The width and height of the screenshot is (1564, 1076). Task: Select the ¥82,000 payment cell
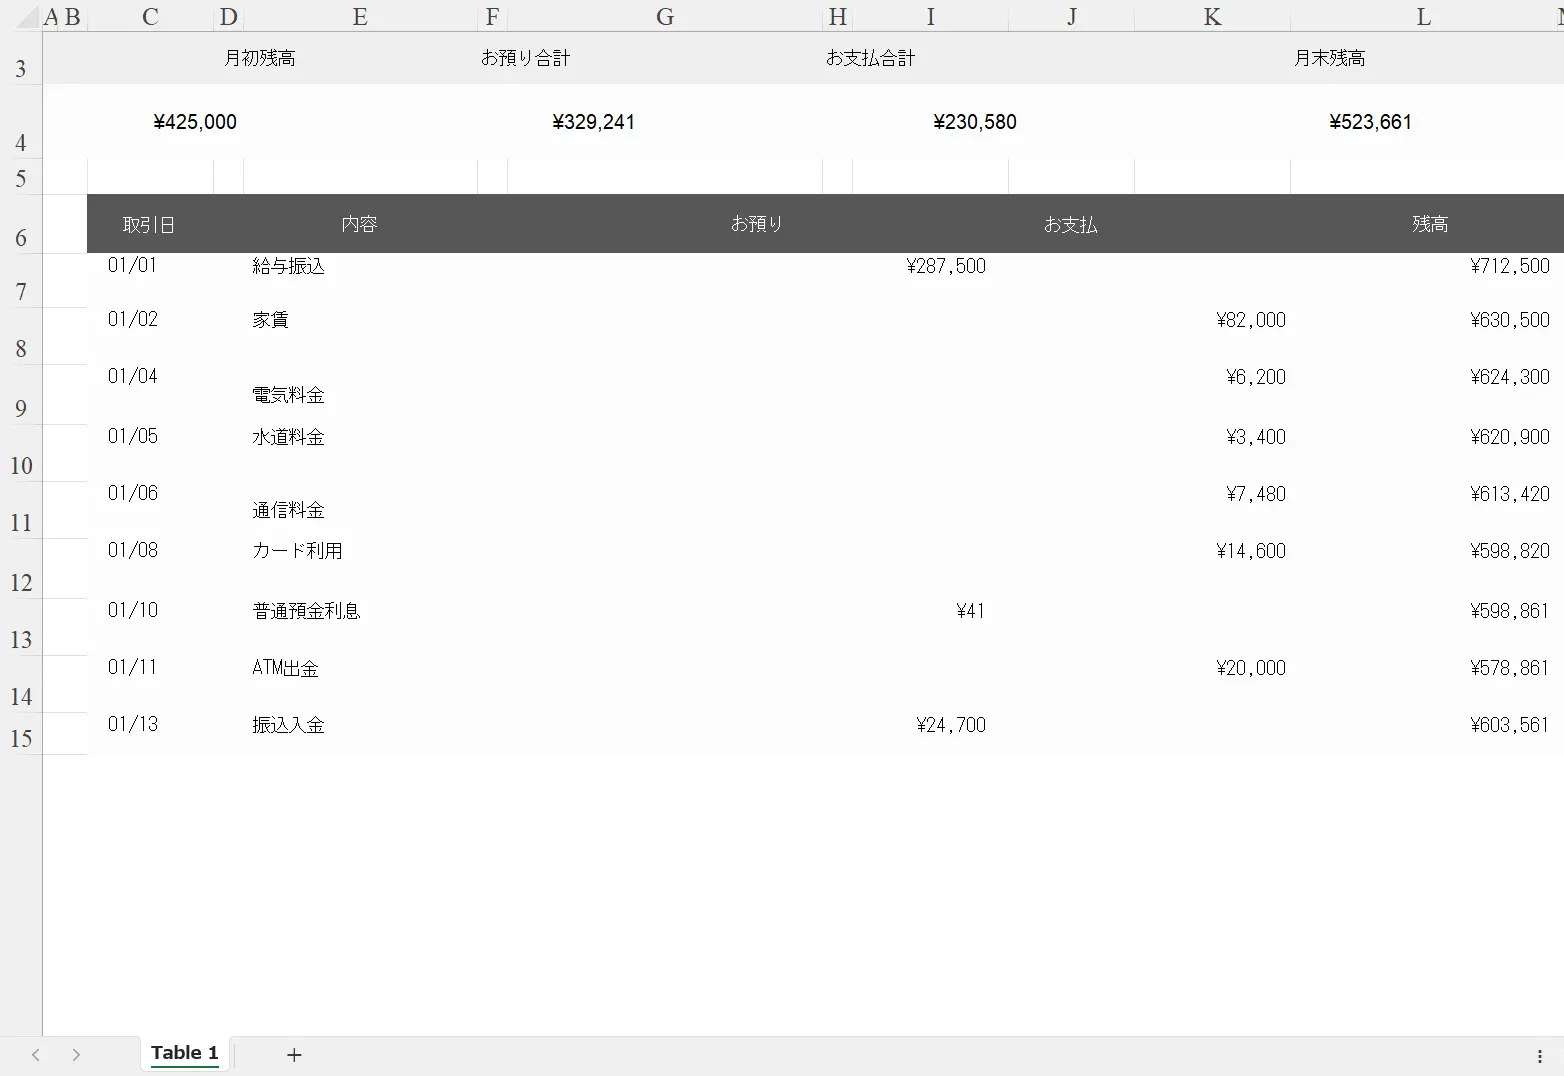point(1251,320)
